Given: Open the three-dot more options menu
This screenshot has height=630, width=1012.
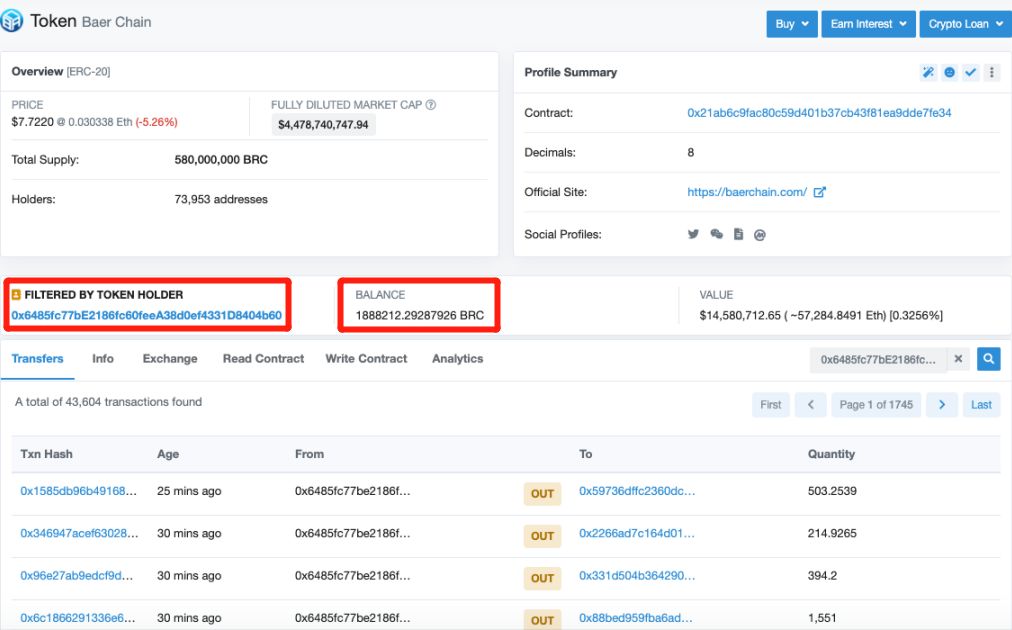Looking at the screenshot, I should (992, 72).
